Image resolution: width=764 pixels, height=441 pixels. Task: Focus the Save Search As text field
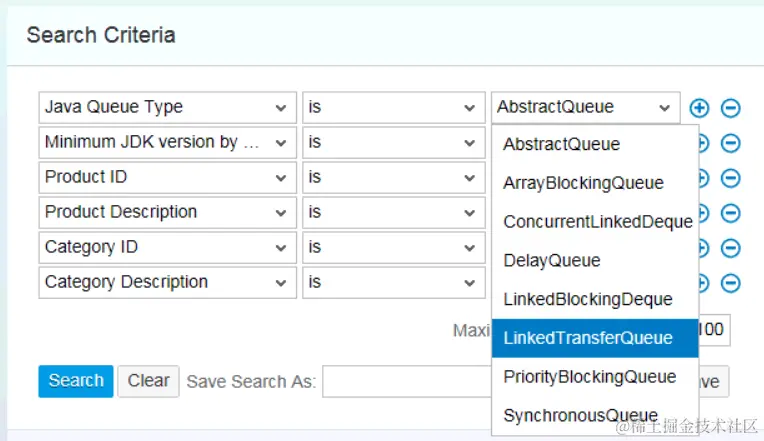tap(405, 381)
